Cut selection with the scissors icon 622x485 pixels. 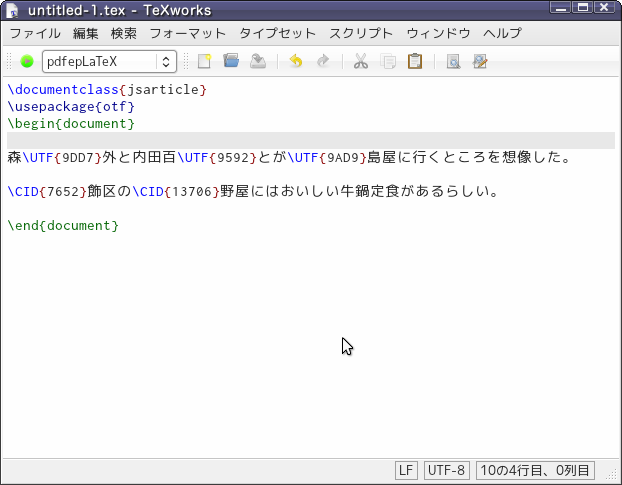click(x=361, y=61)
